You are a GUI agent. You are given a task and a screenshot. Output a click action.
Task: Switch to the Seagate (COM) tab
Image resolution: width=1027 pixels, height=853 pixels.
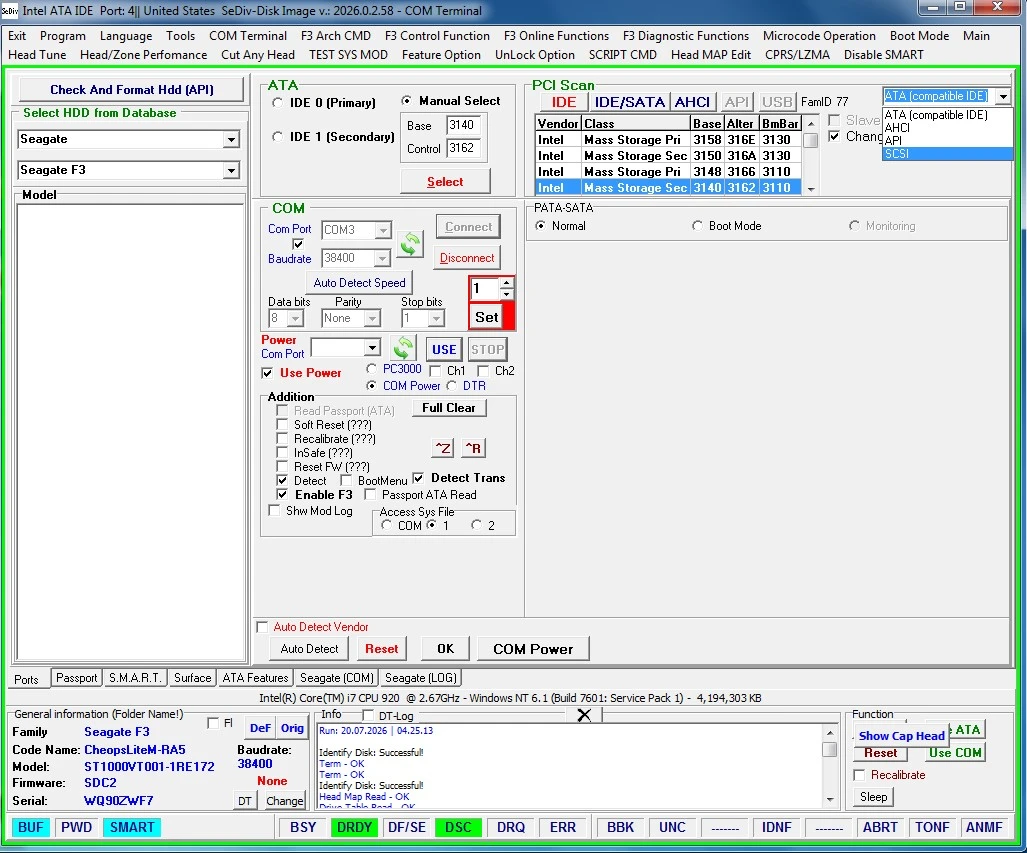tap(337, 678)
